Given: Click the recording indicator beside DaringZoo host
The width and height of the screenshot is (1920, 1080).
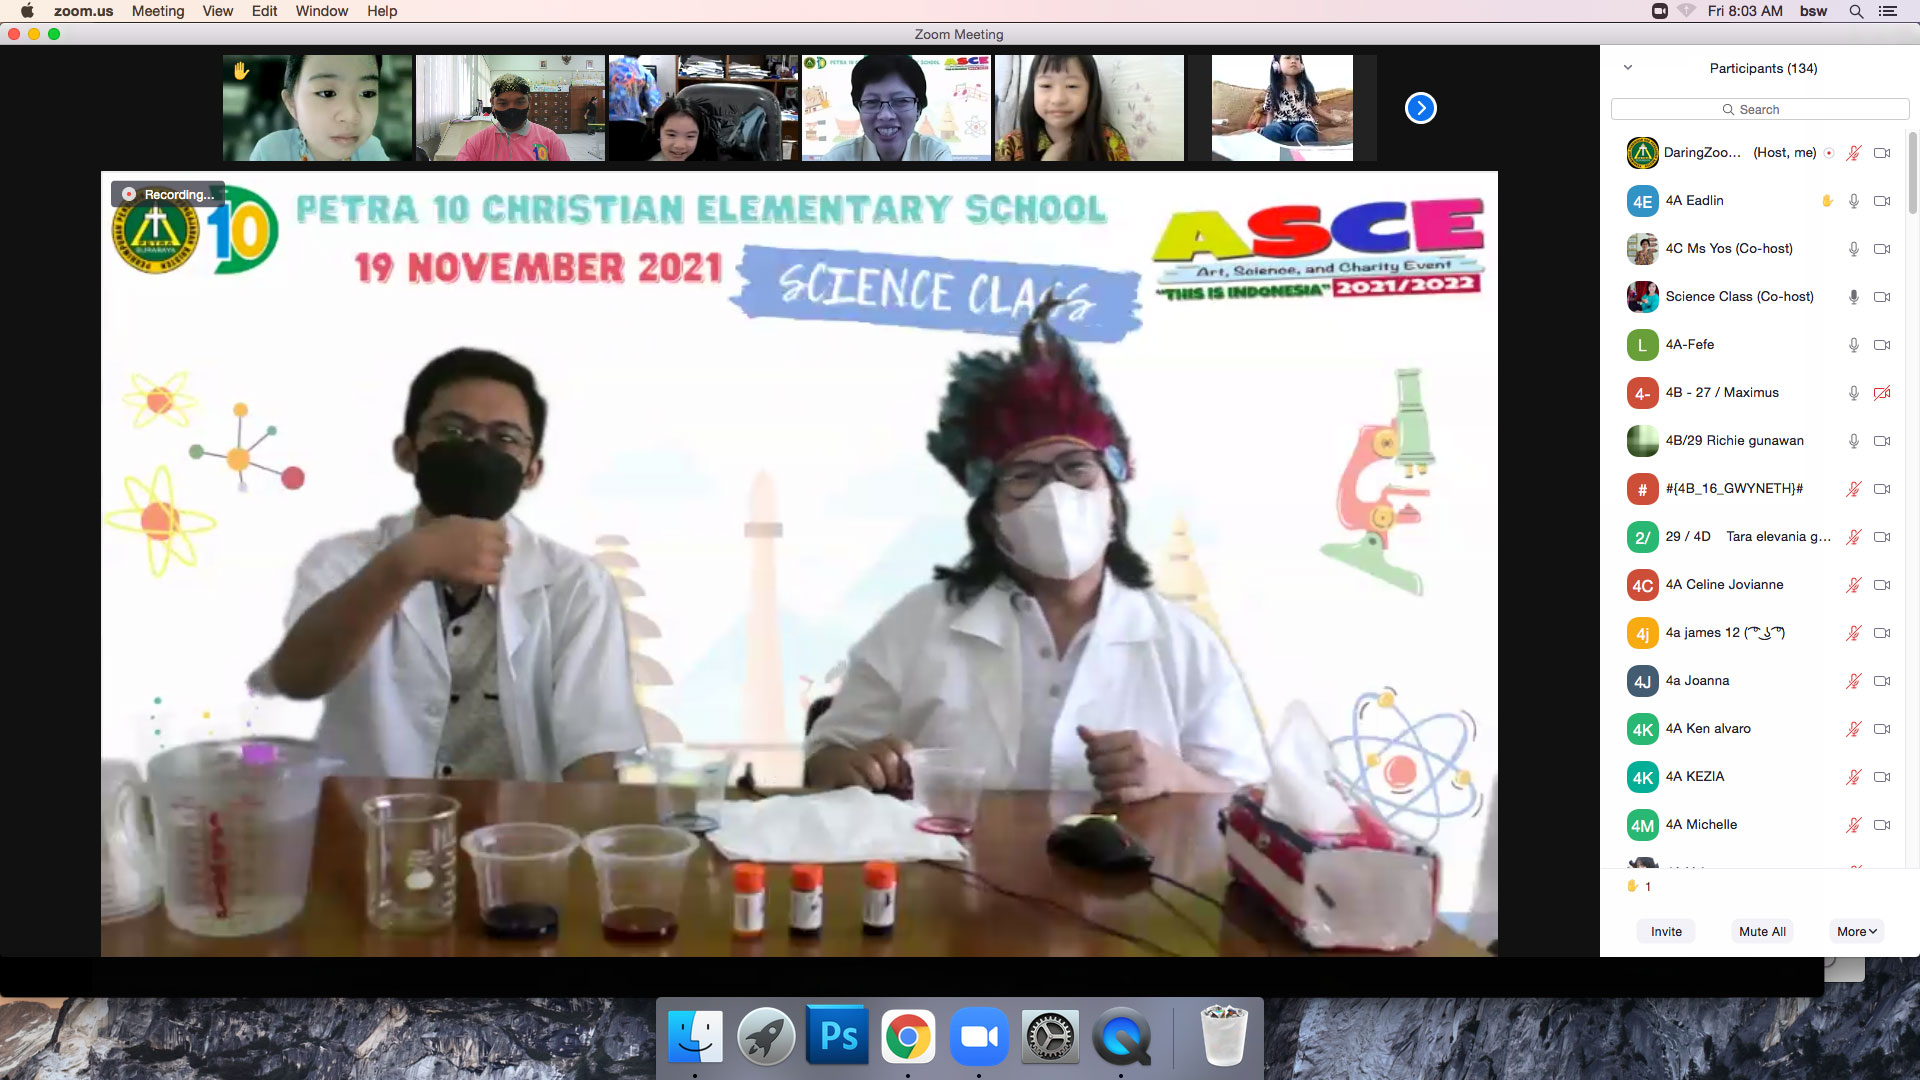Looking at the screenshot, I should click(x=1829, y=153).
